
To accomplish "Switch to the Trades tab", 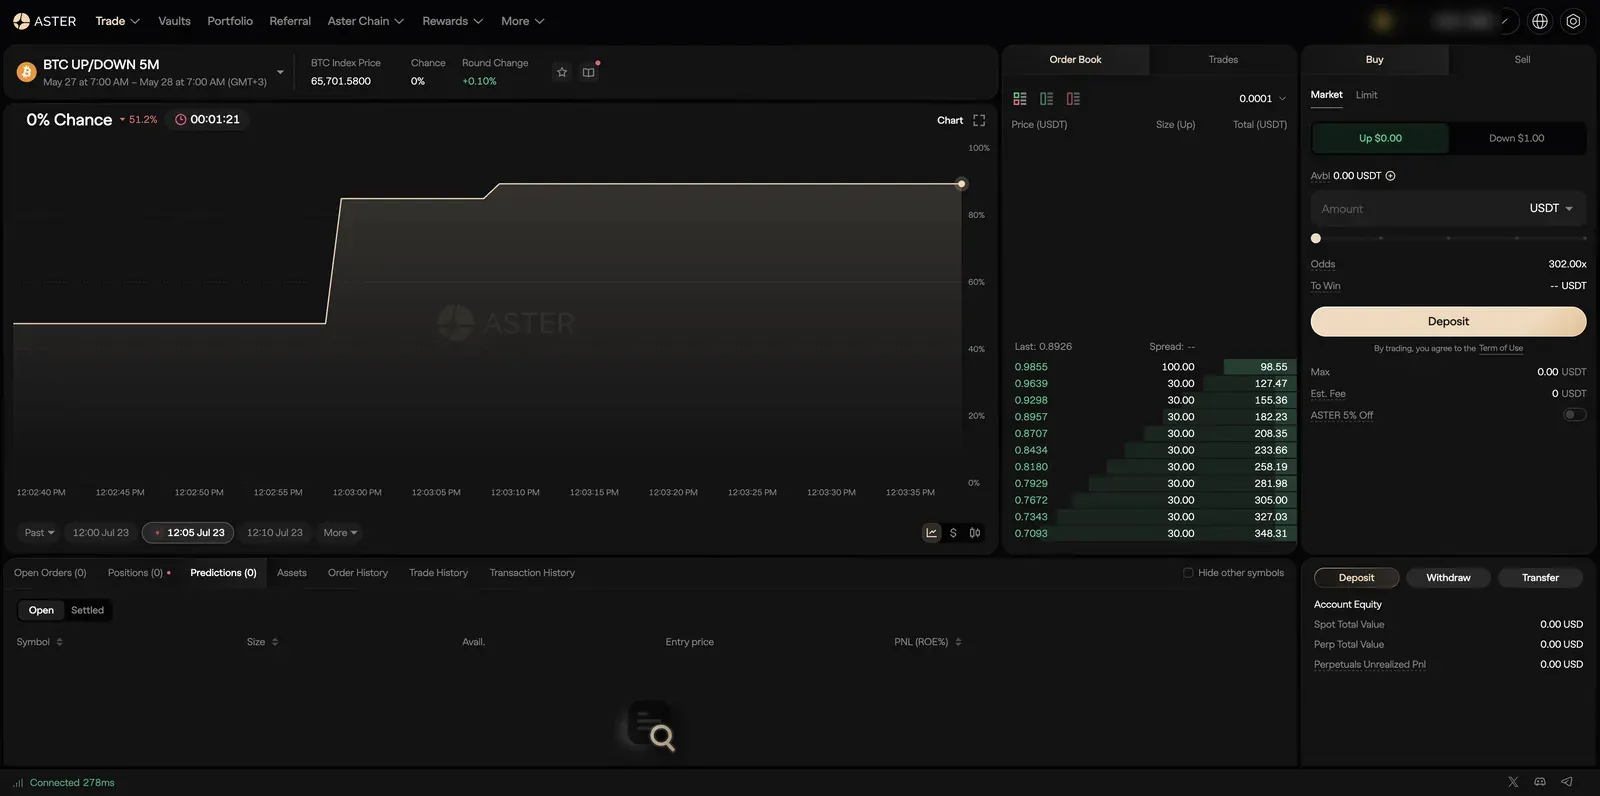I will [1223, 60].
